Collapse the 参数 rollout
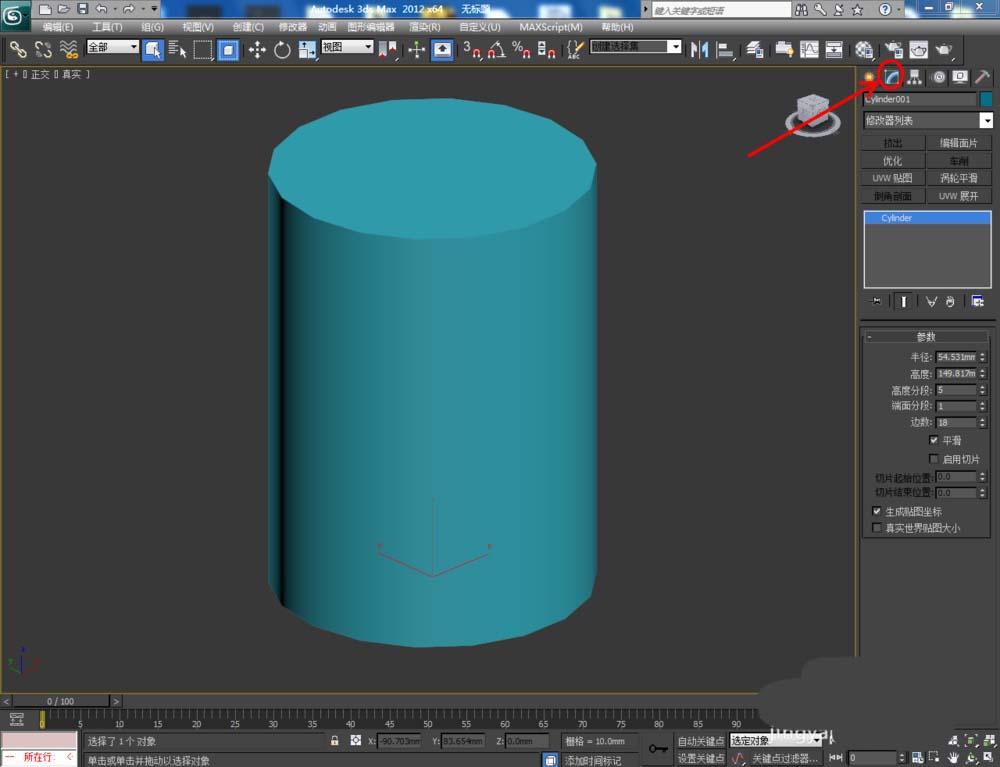Image resolution: width=1000 pixels, height=767 pixels. click(926, 337)
